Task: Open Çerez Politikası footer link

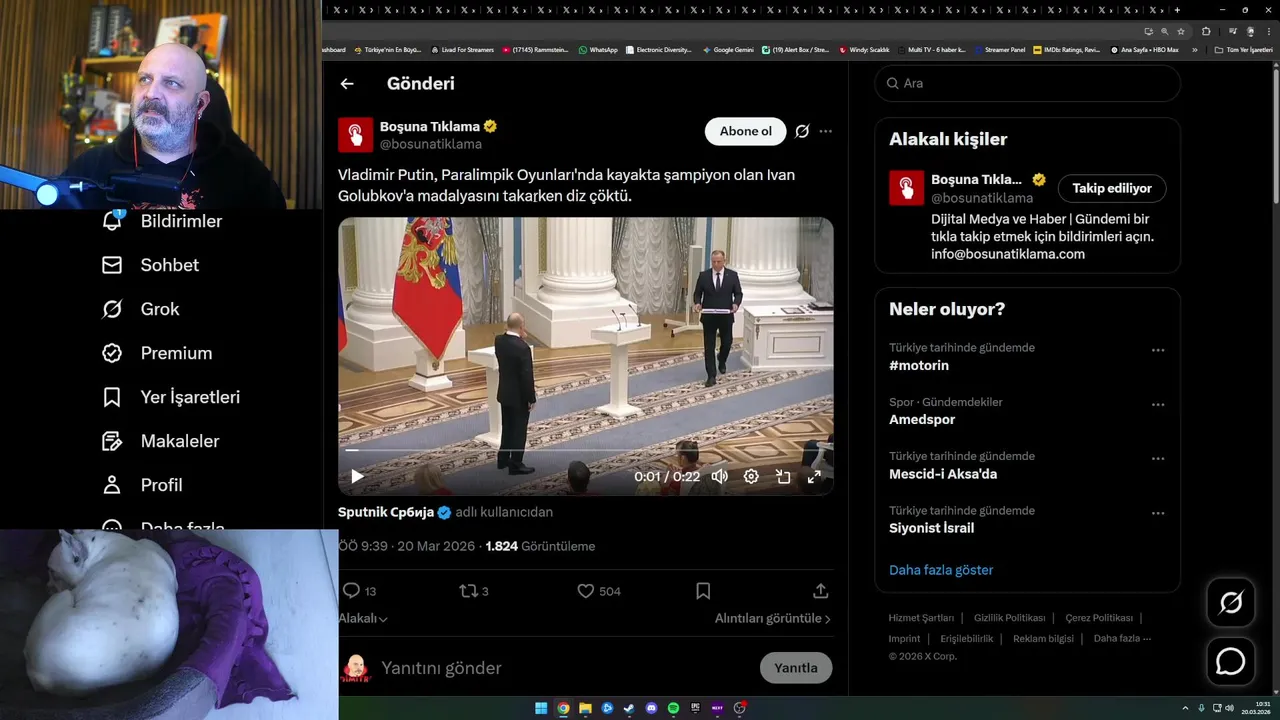Action: (1099, 618)
